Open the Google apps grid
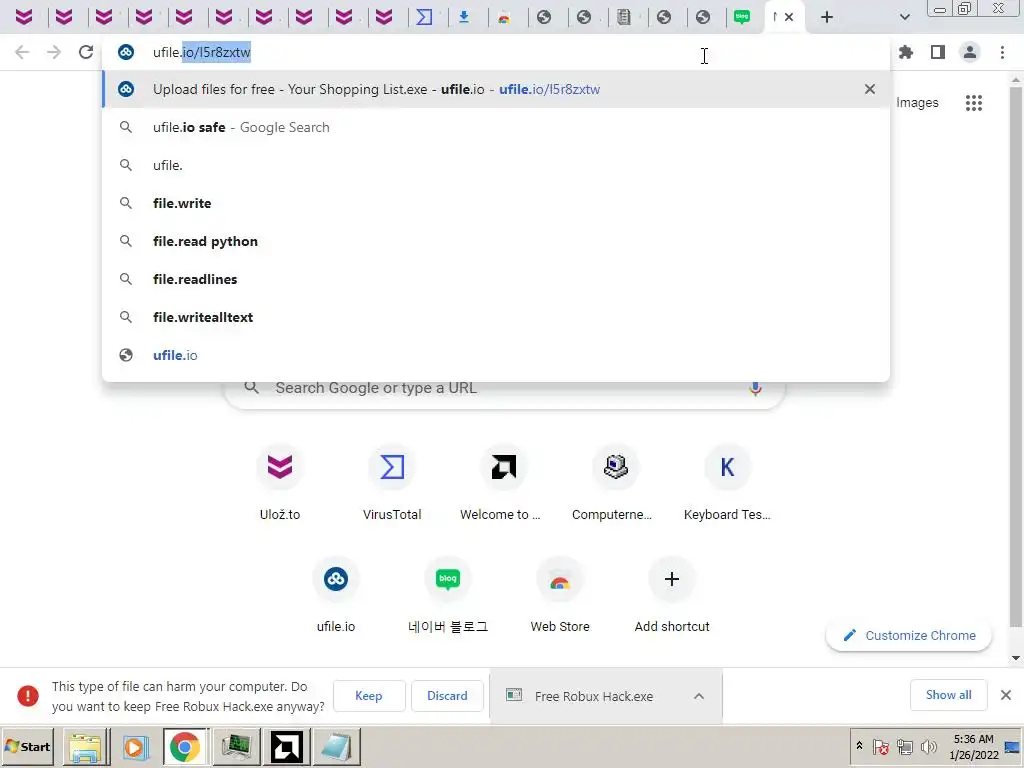Image resolution: width=1024 pixels, height=768 pixels. 974,103
